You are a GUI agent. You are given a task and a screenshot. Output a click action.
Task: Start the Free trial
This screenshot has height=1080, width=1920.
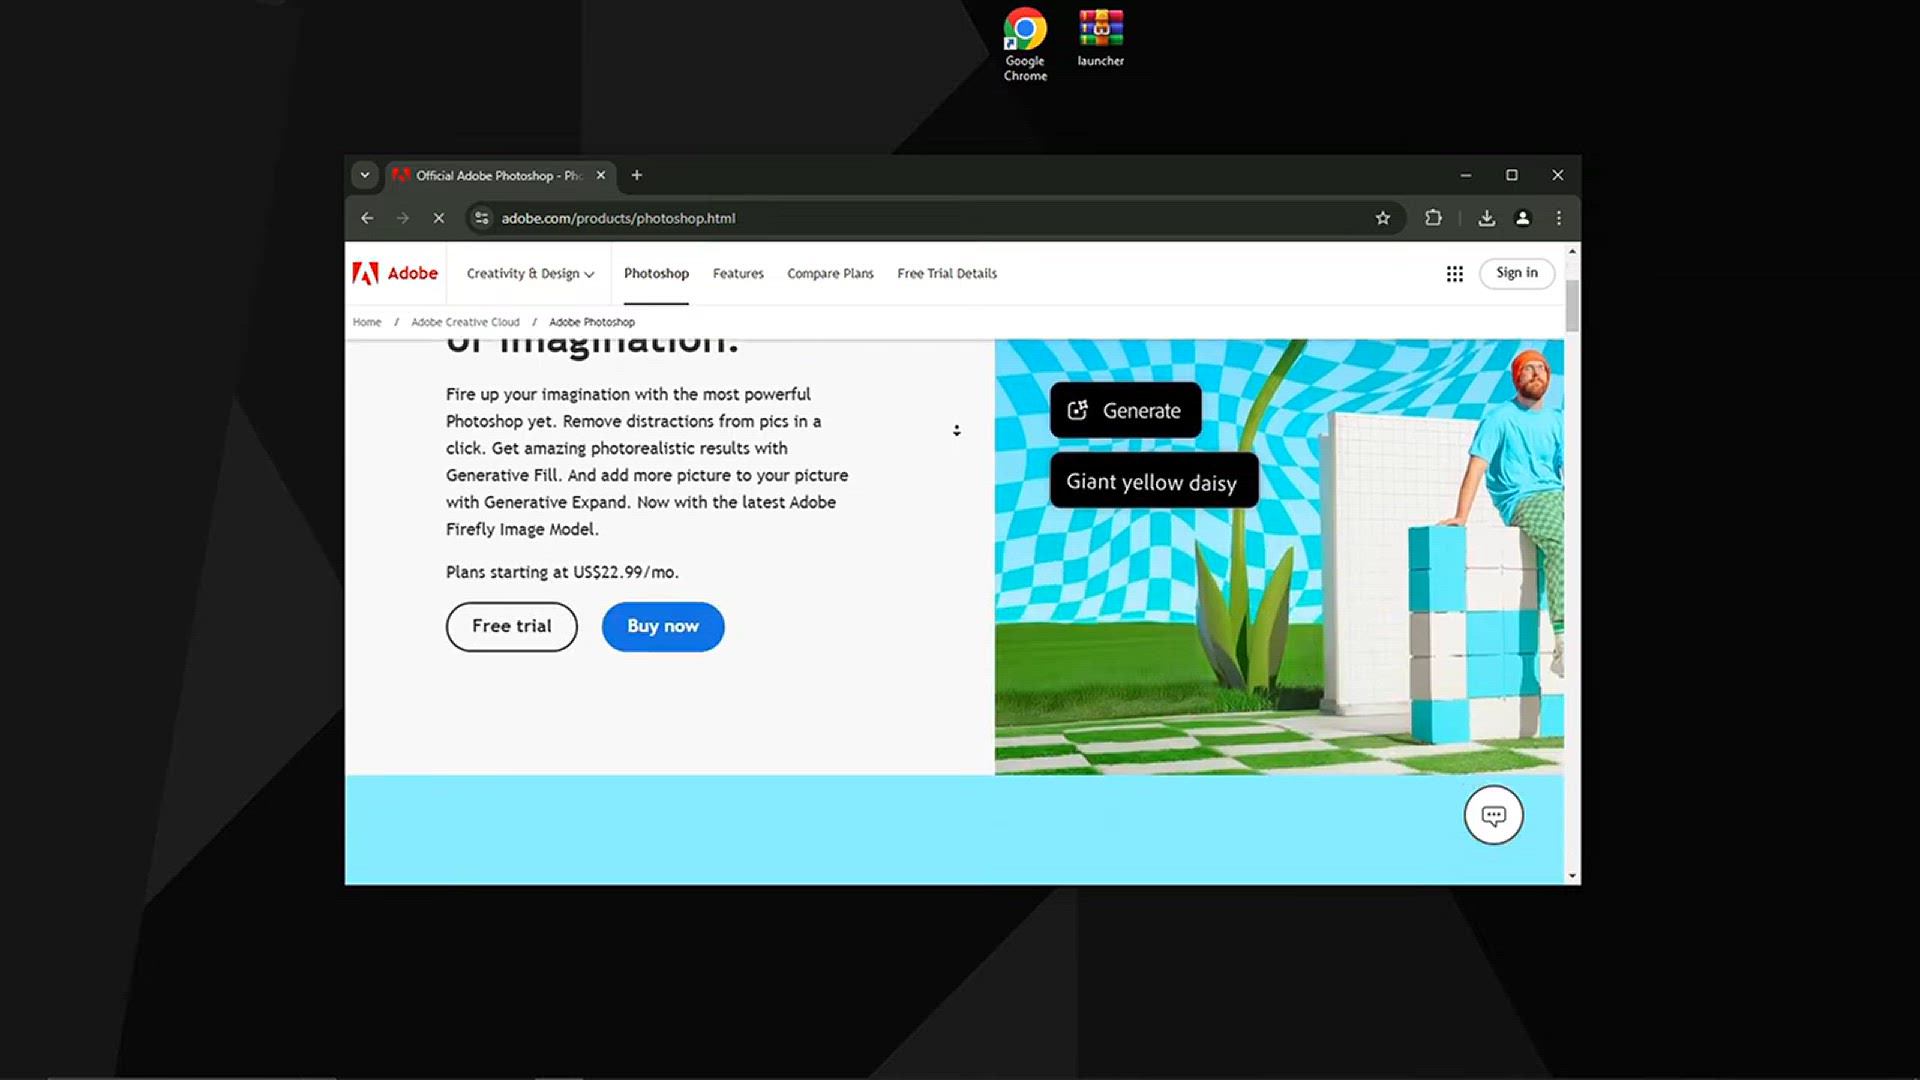coord(512,626)
